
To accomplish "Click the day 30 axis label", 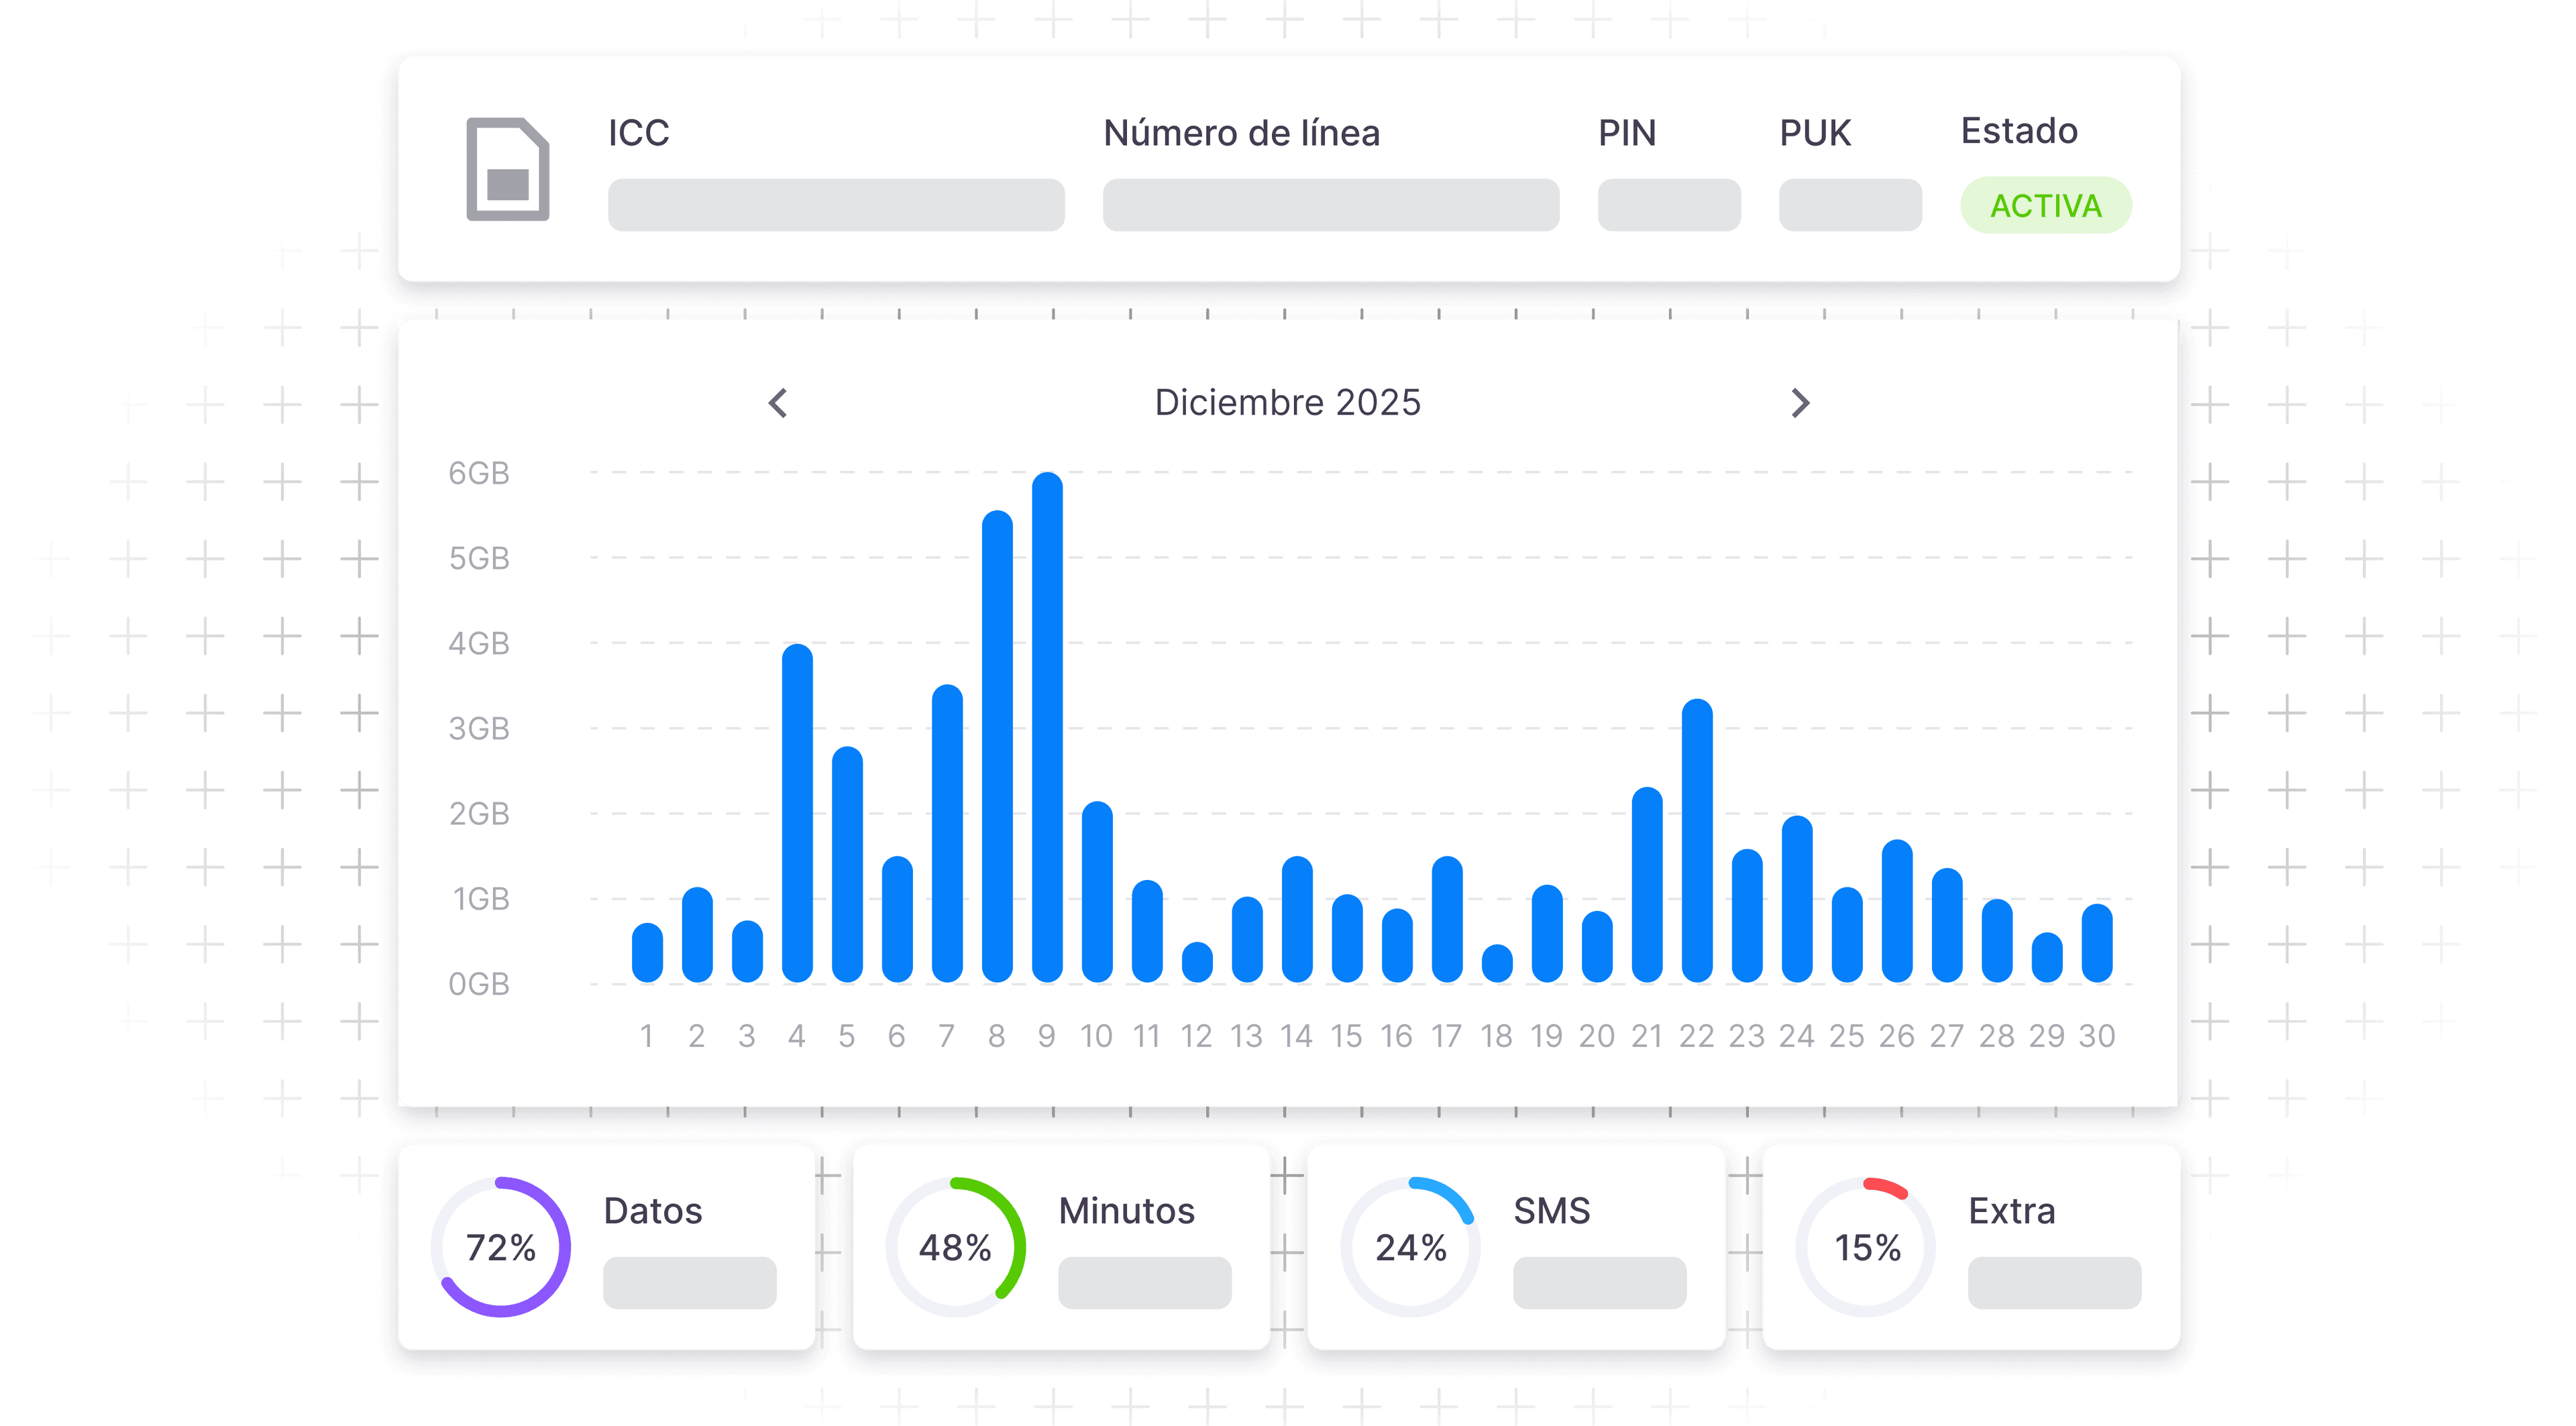I will click(x=2096, y=1036).
